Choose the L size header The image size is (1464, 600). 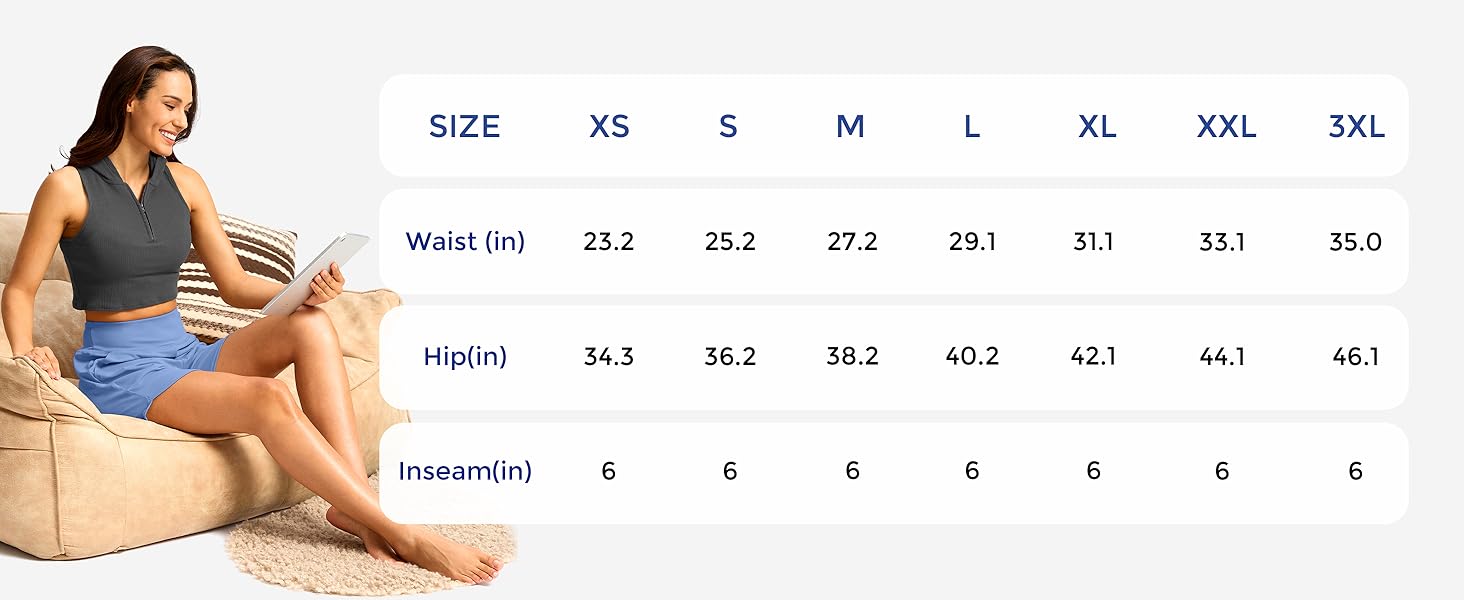point(972,127)
